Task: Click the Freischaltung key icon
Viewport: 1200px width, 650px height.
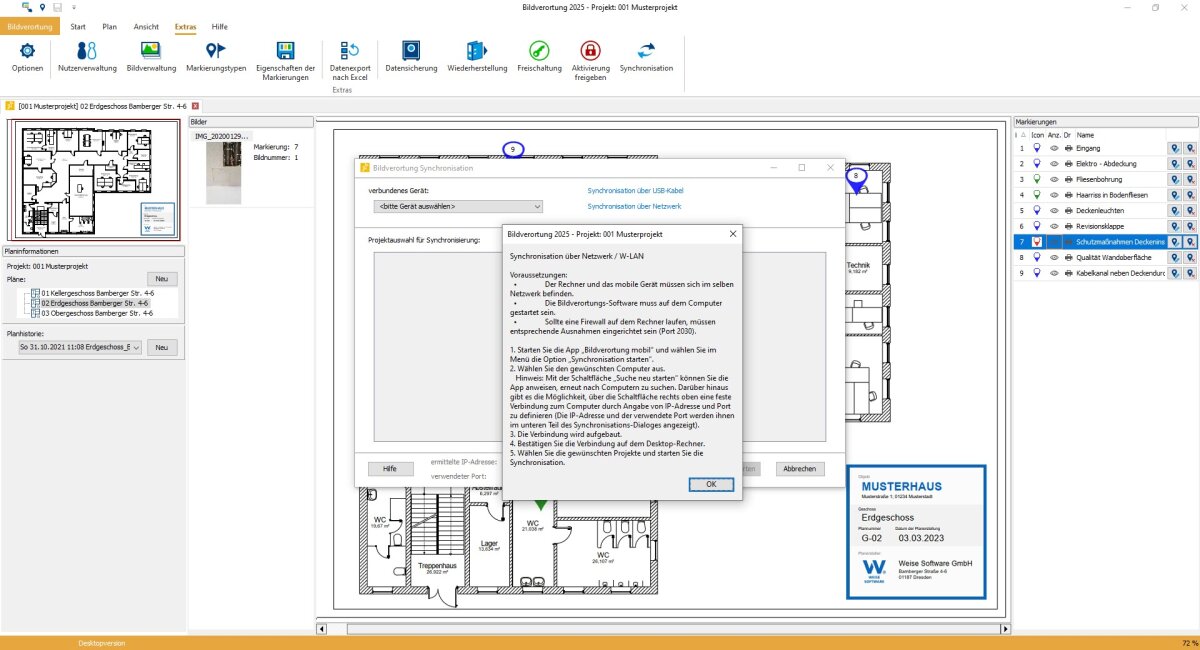Action: point(539,51)
